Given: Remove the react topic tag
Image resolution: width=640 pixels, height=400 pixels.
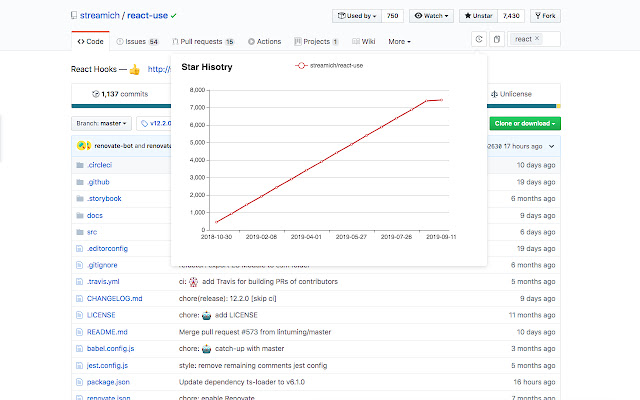Looking at the screenshot, I should pos(538,39).
